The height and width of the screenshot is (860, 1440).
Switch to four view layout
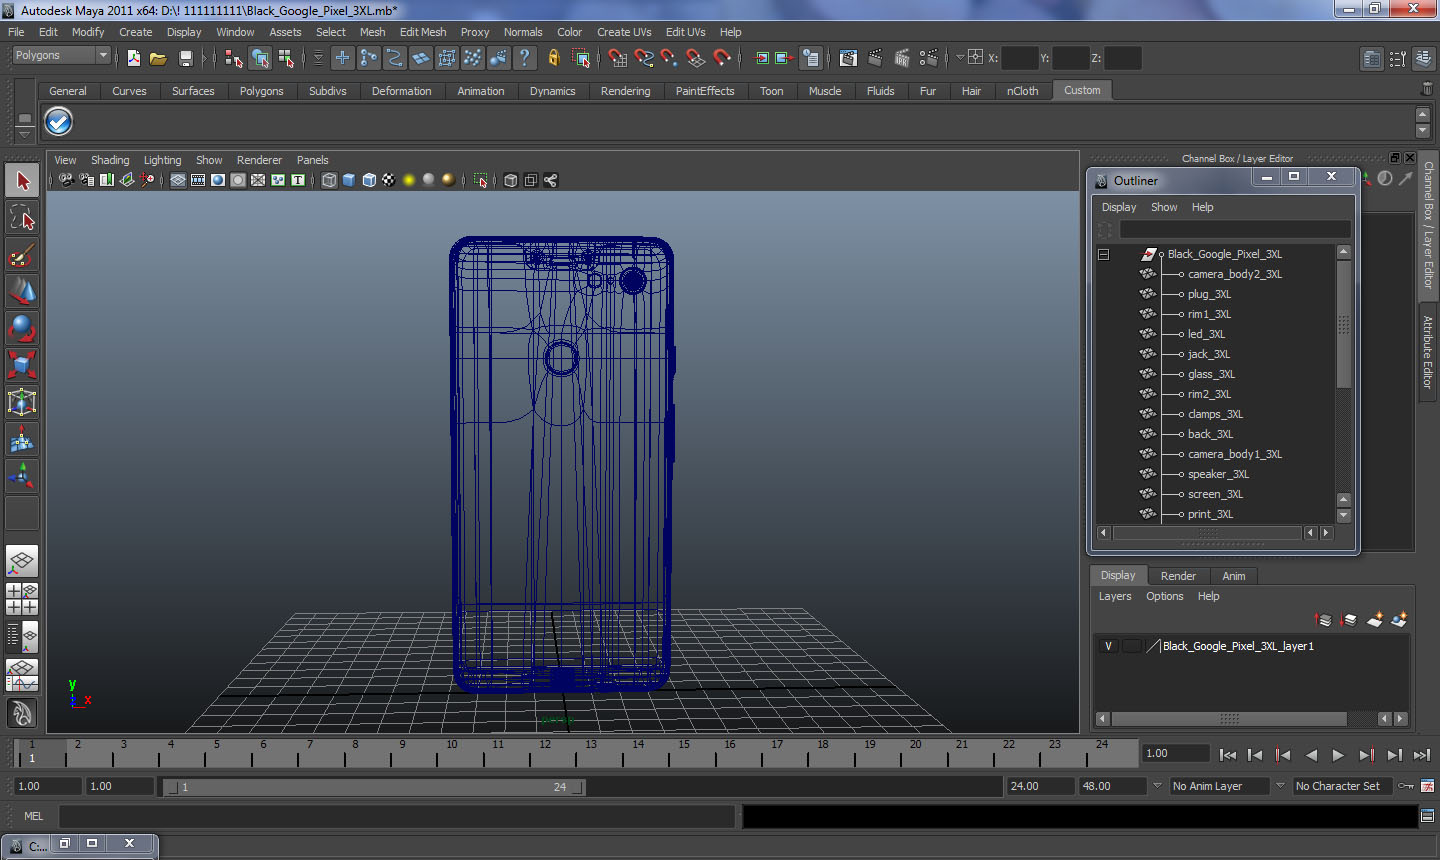point(22,599)
